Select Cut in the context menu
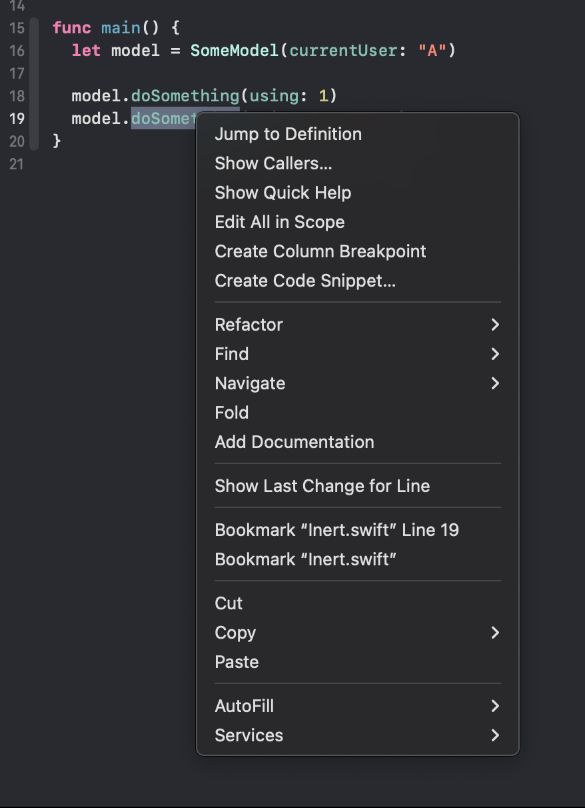The height and width of the screenshot is (808, 585). [357, 603]
